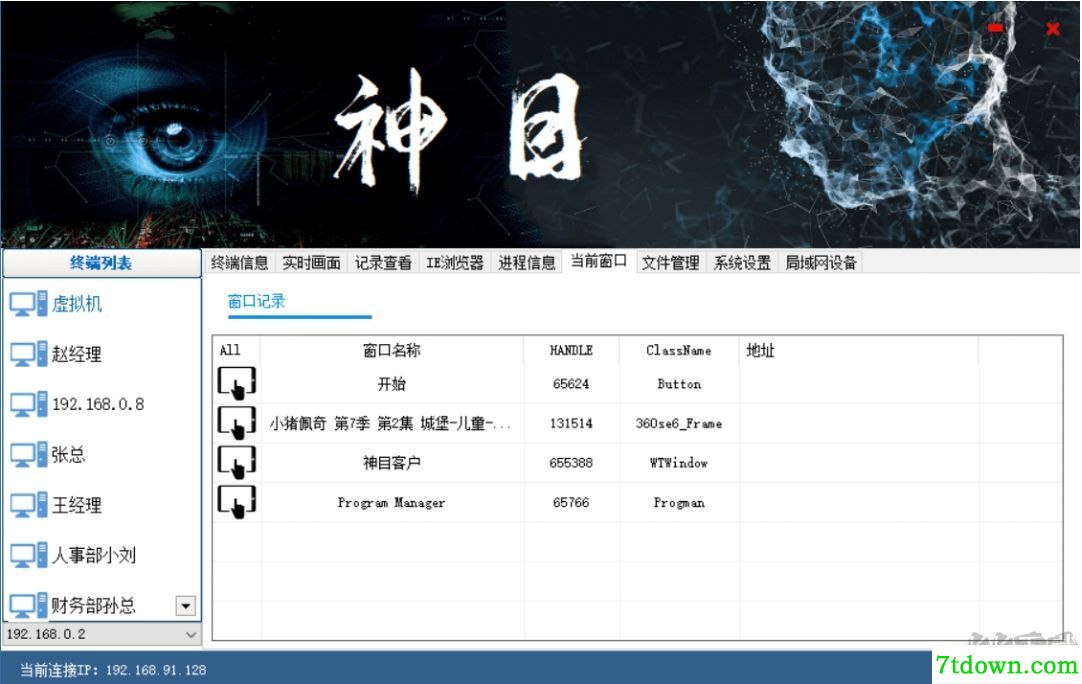Click the Program Manager window name
This screenshot has height=684, width=1082.
pos(391,502)
